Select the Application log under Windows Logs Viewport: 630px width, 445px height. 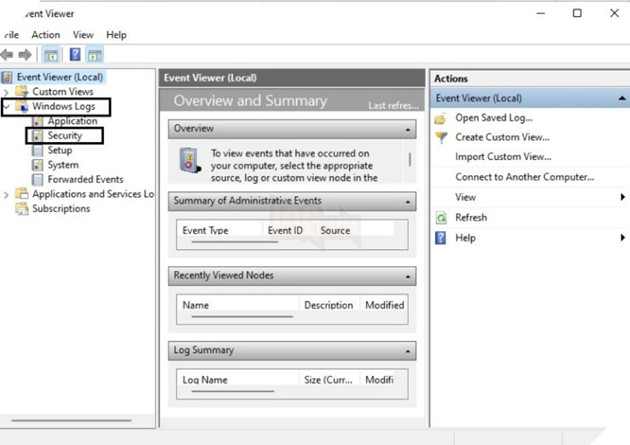72,121
